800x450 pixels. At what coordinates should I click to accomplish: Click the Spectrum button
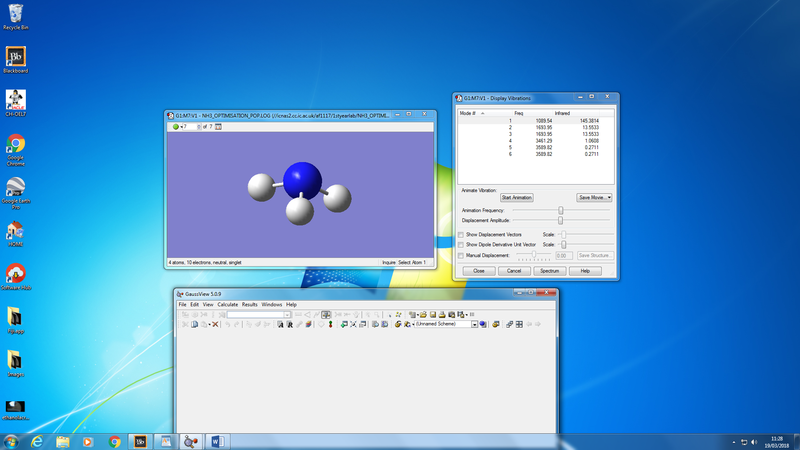tap(550, 271)
